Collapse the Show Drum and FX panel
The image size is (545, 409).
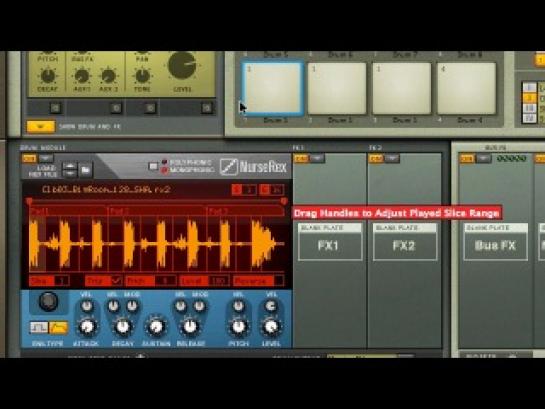click(41, 126)
